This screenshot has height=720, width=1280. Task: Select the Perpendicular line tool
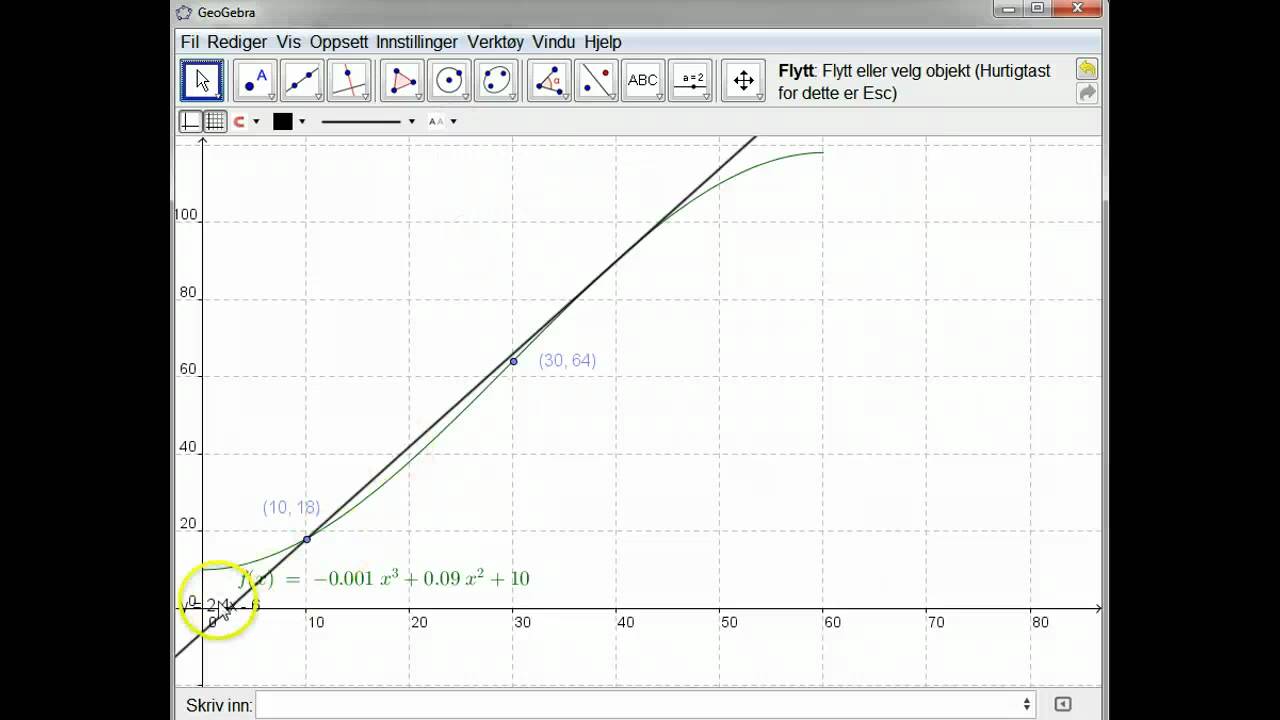click(349, 81)
